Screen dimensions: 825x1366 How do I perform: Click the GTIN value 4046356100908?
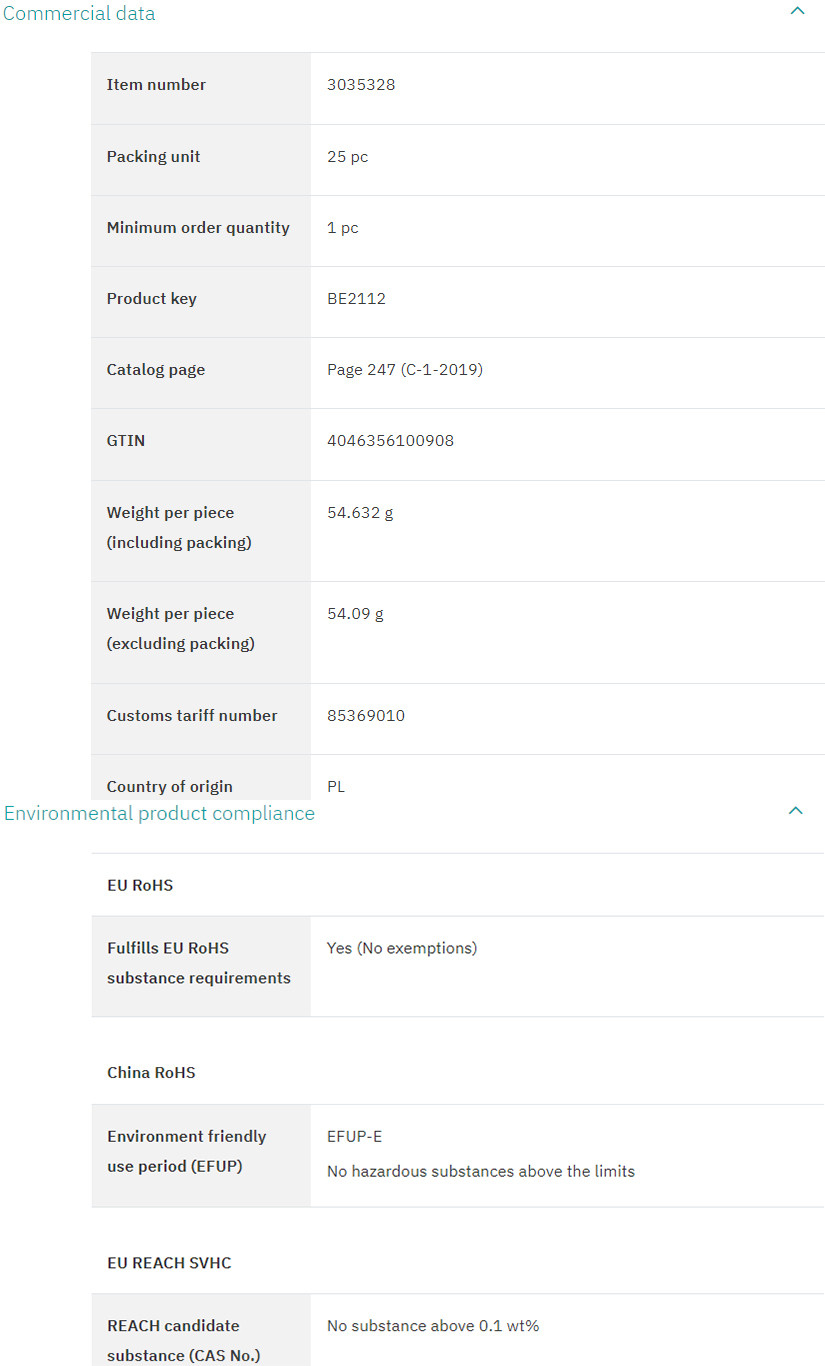click(x=390, y=440)
